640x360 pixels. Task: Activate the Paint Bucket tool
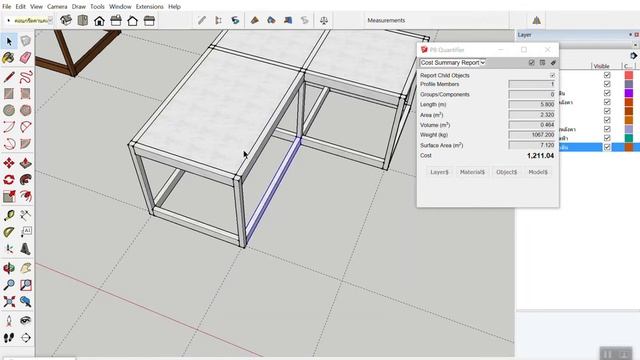9,58
